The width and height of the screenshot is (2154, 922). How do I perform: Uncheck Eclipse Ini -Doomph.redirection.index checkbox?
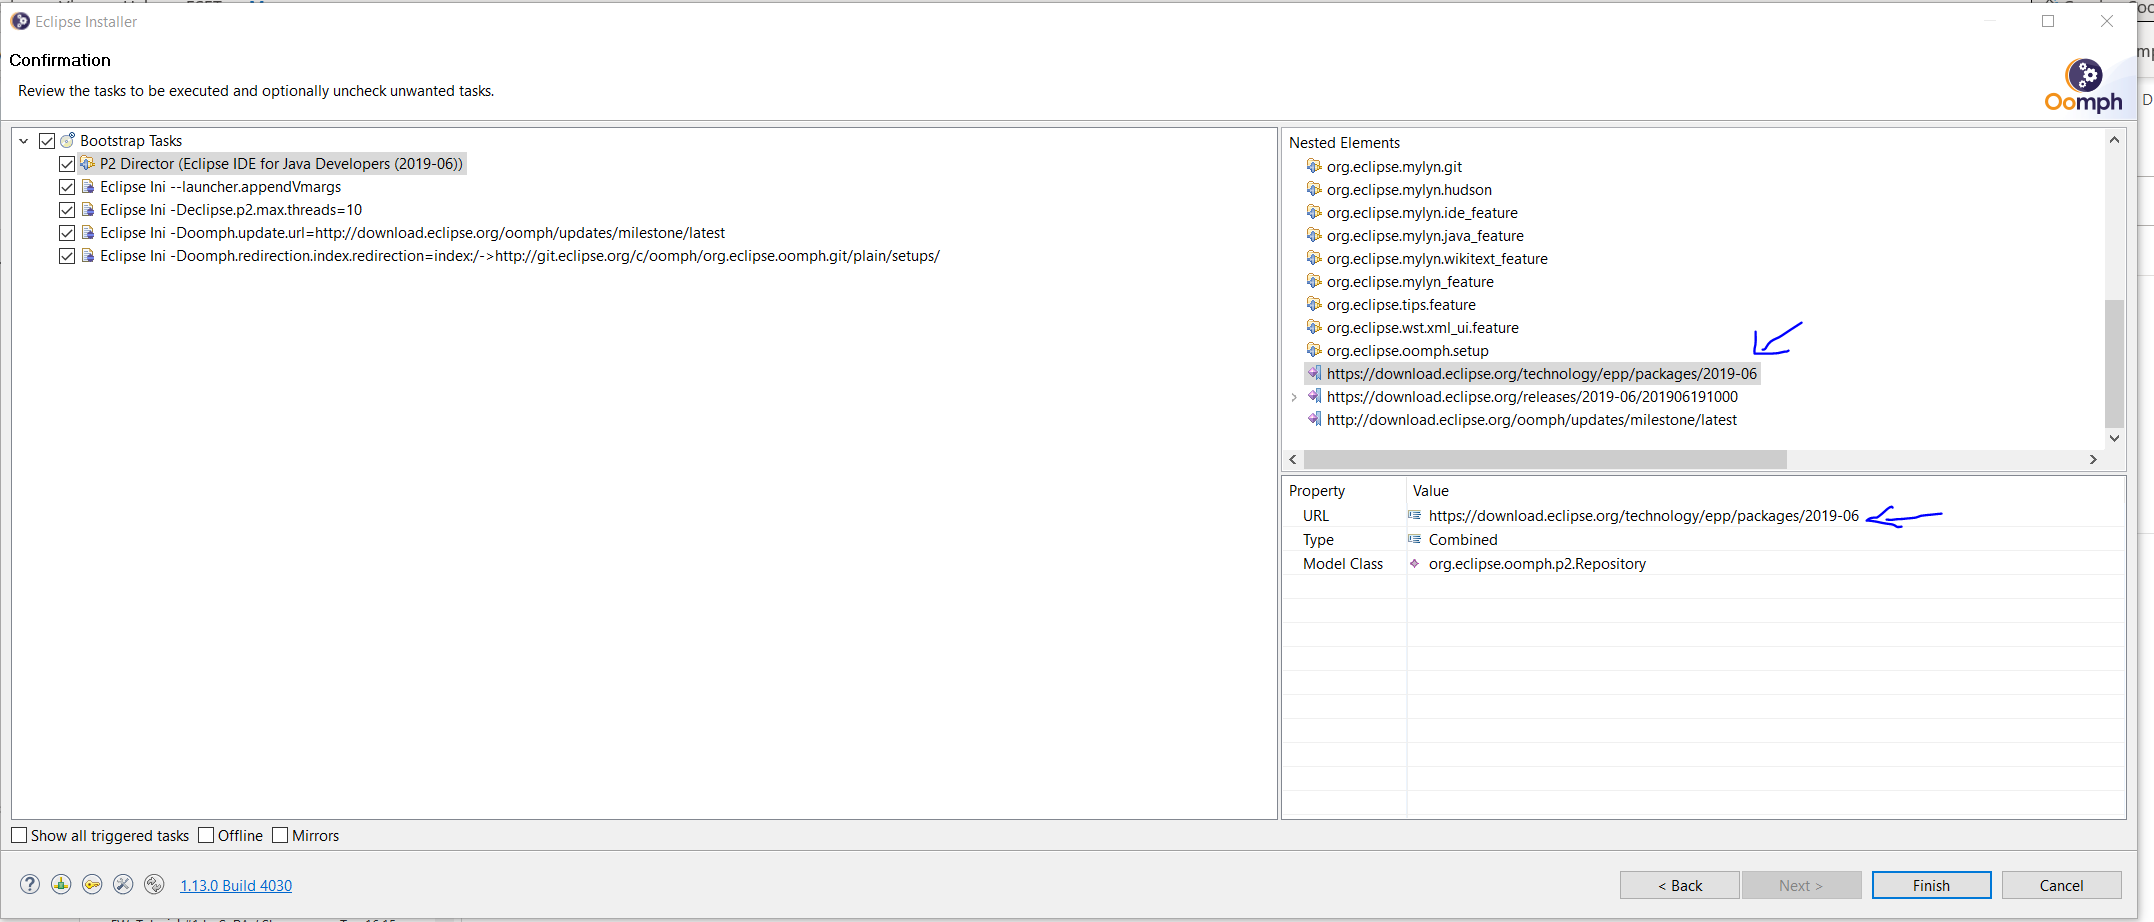coord(67,256)
